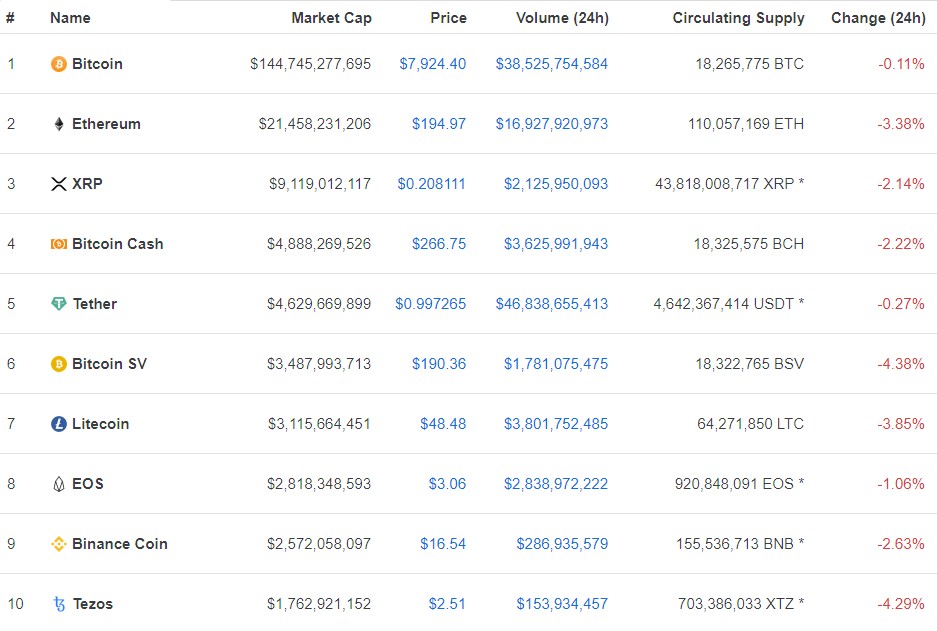This screenshot has height=631, width=937.
Task: Click Binance Coin price $16.54
Action: [x=443, y=544]
